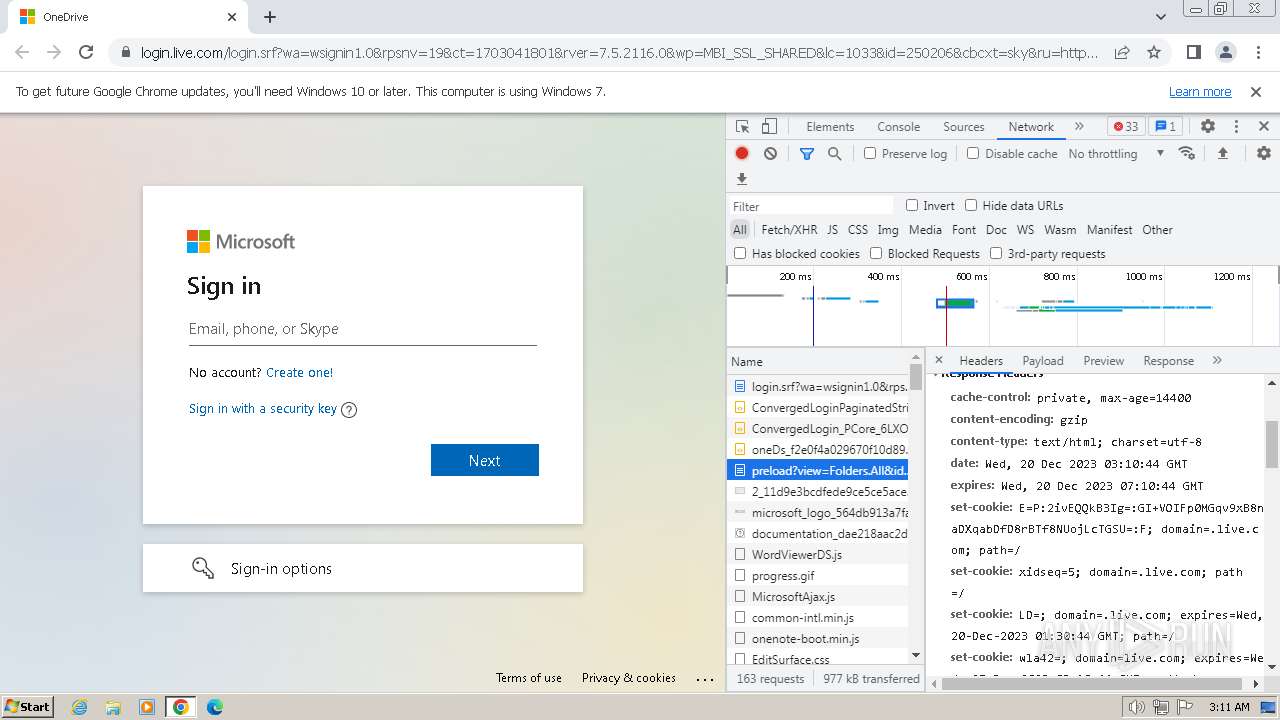Image resolution: width=1280 pixels, height=720 pixels.
Task: Check Blocked Requests checkbox
Action: [876, 253]
